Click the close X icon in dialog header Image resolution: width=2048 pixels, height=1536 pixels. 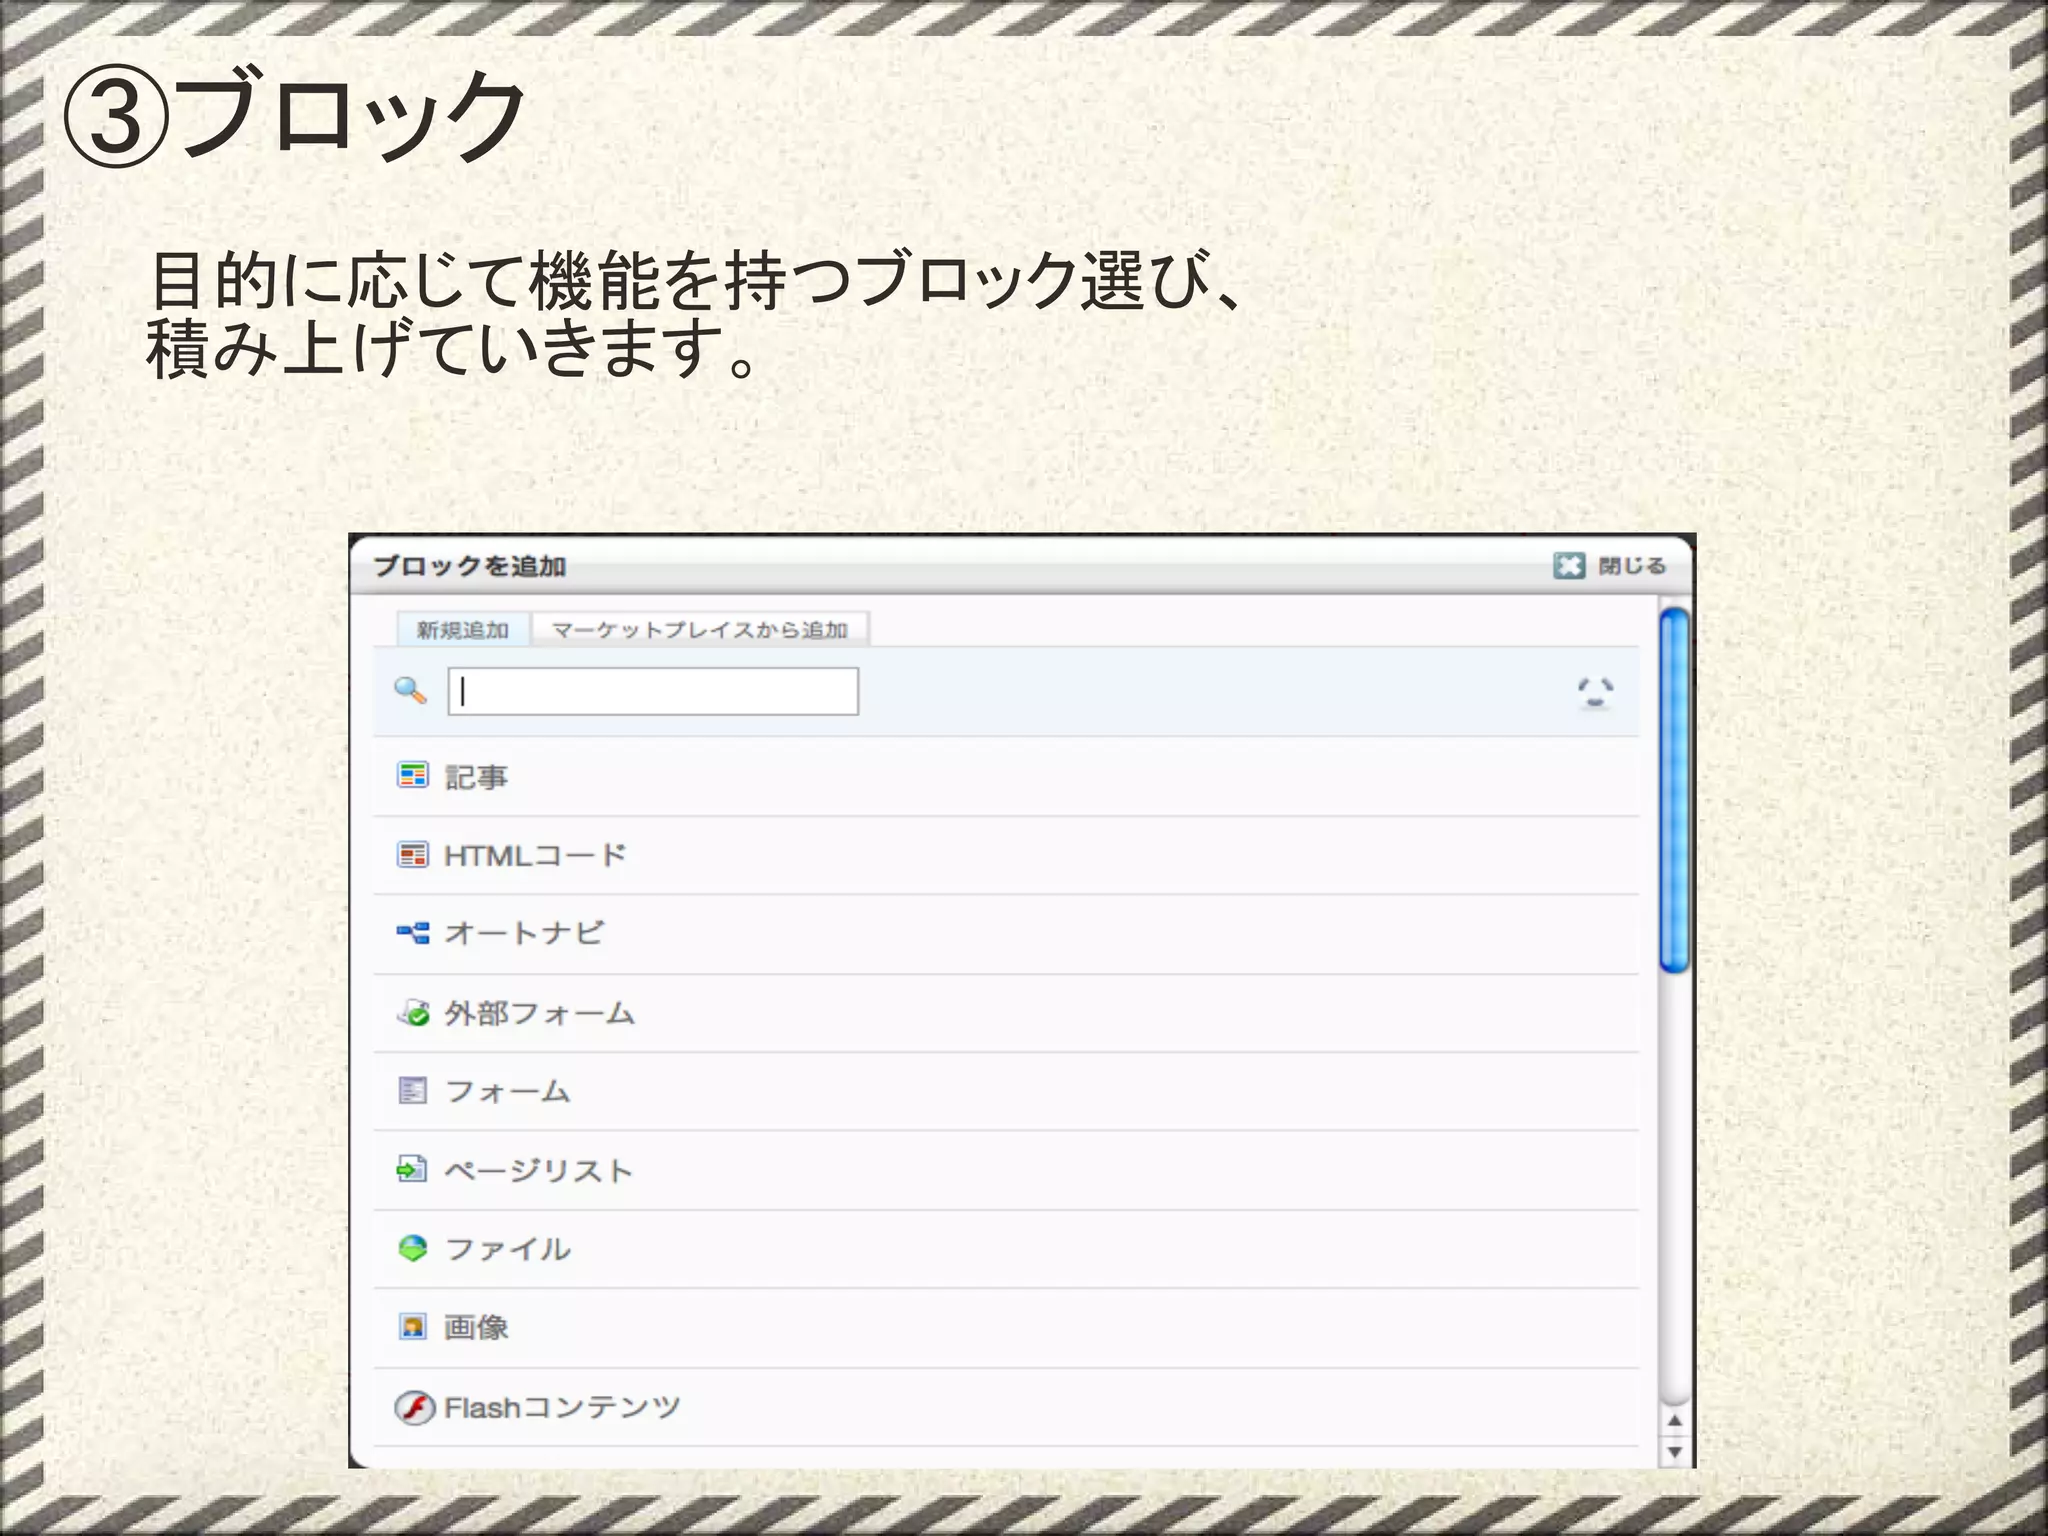[x=1569, y=566]
